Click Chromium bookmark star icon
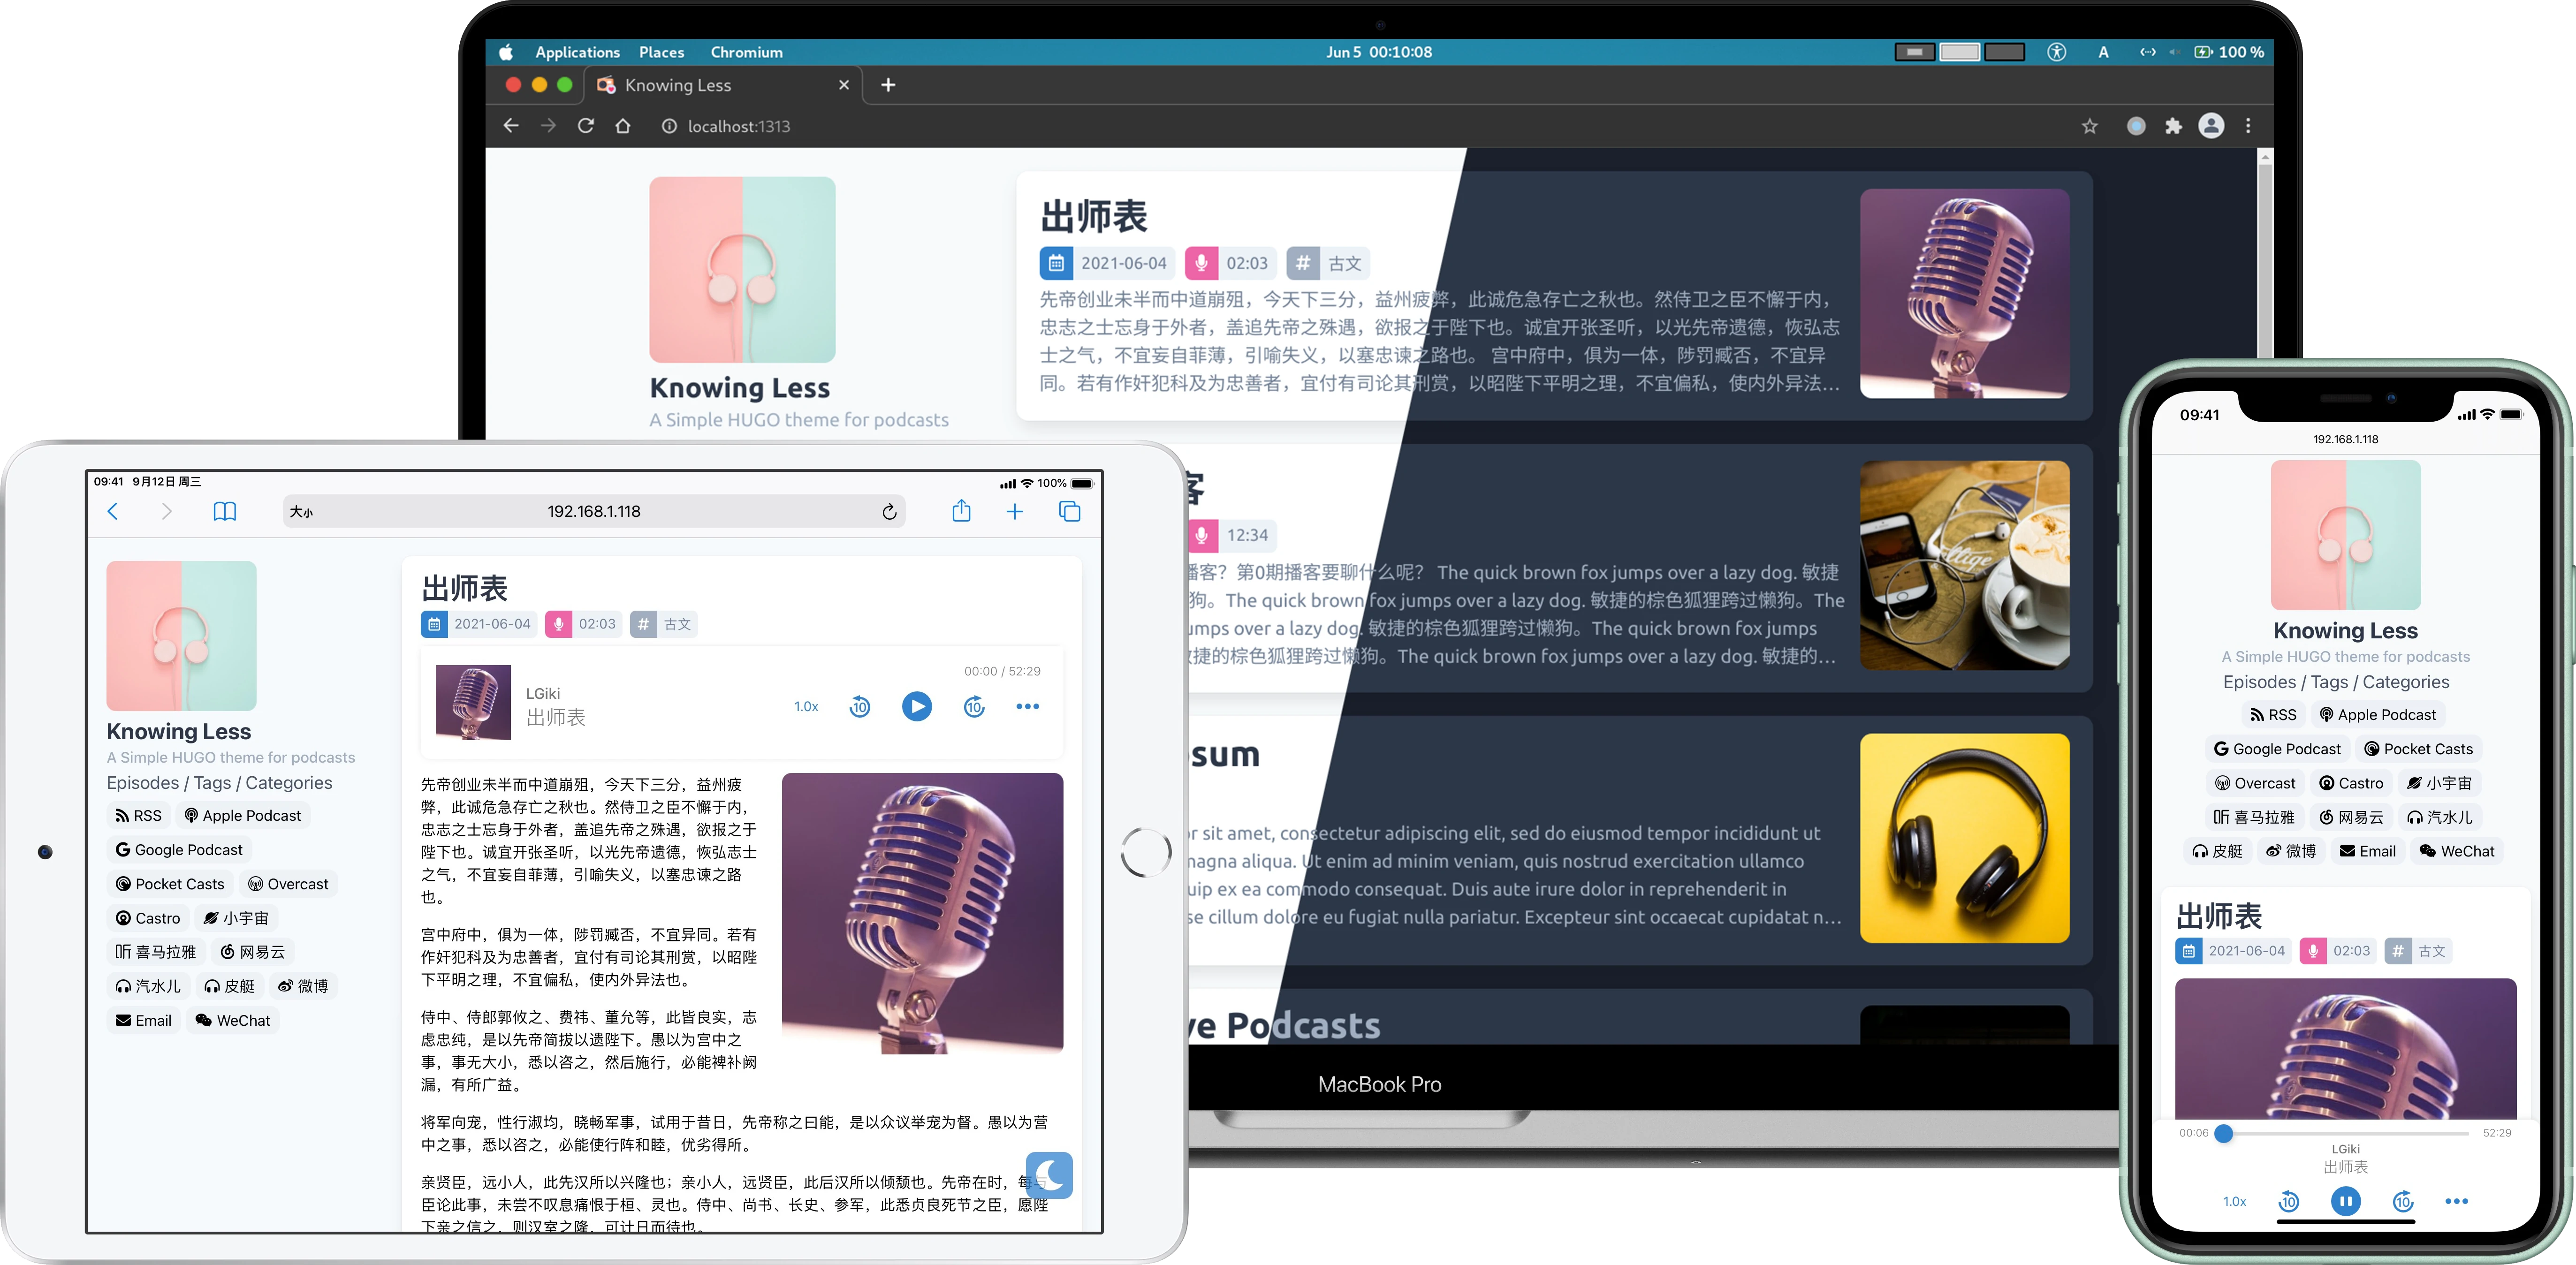2576x1265 pixels. (x=2089, y=126)
